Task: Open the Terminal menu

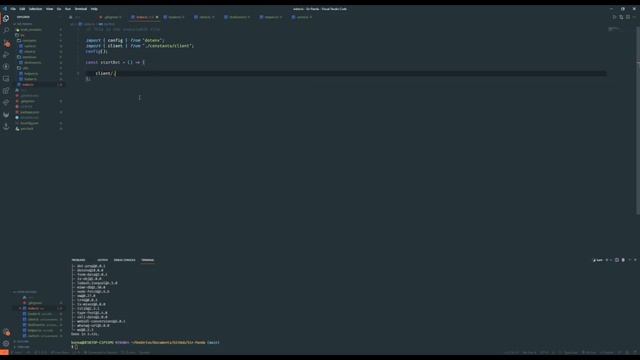Action: 81,9
